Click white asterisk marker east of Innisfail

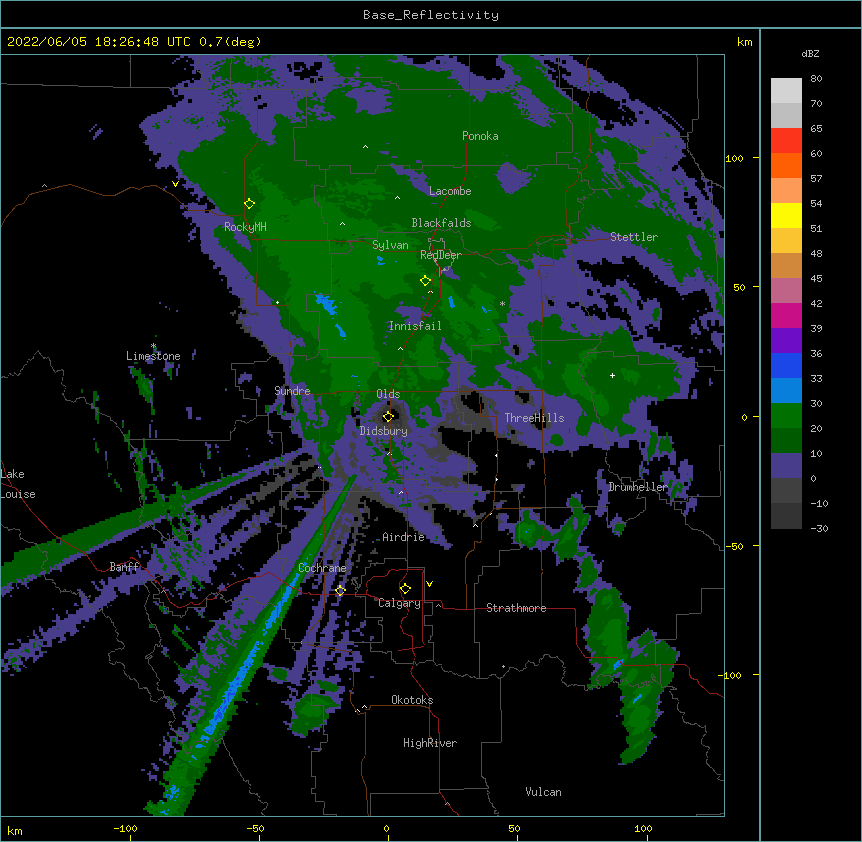coord(502,303)
